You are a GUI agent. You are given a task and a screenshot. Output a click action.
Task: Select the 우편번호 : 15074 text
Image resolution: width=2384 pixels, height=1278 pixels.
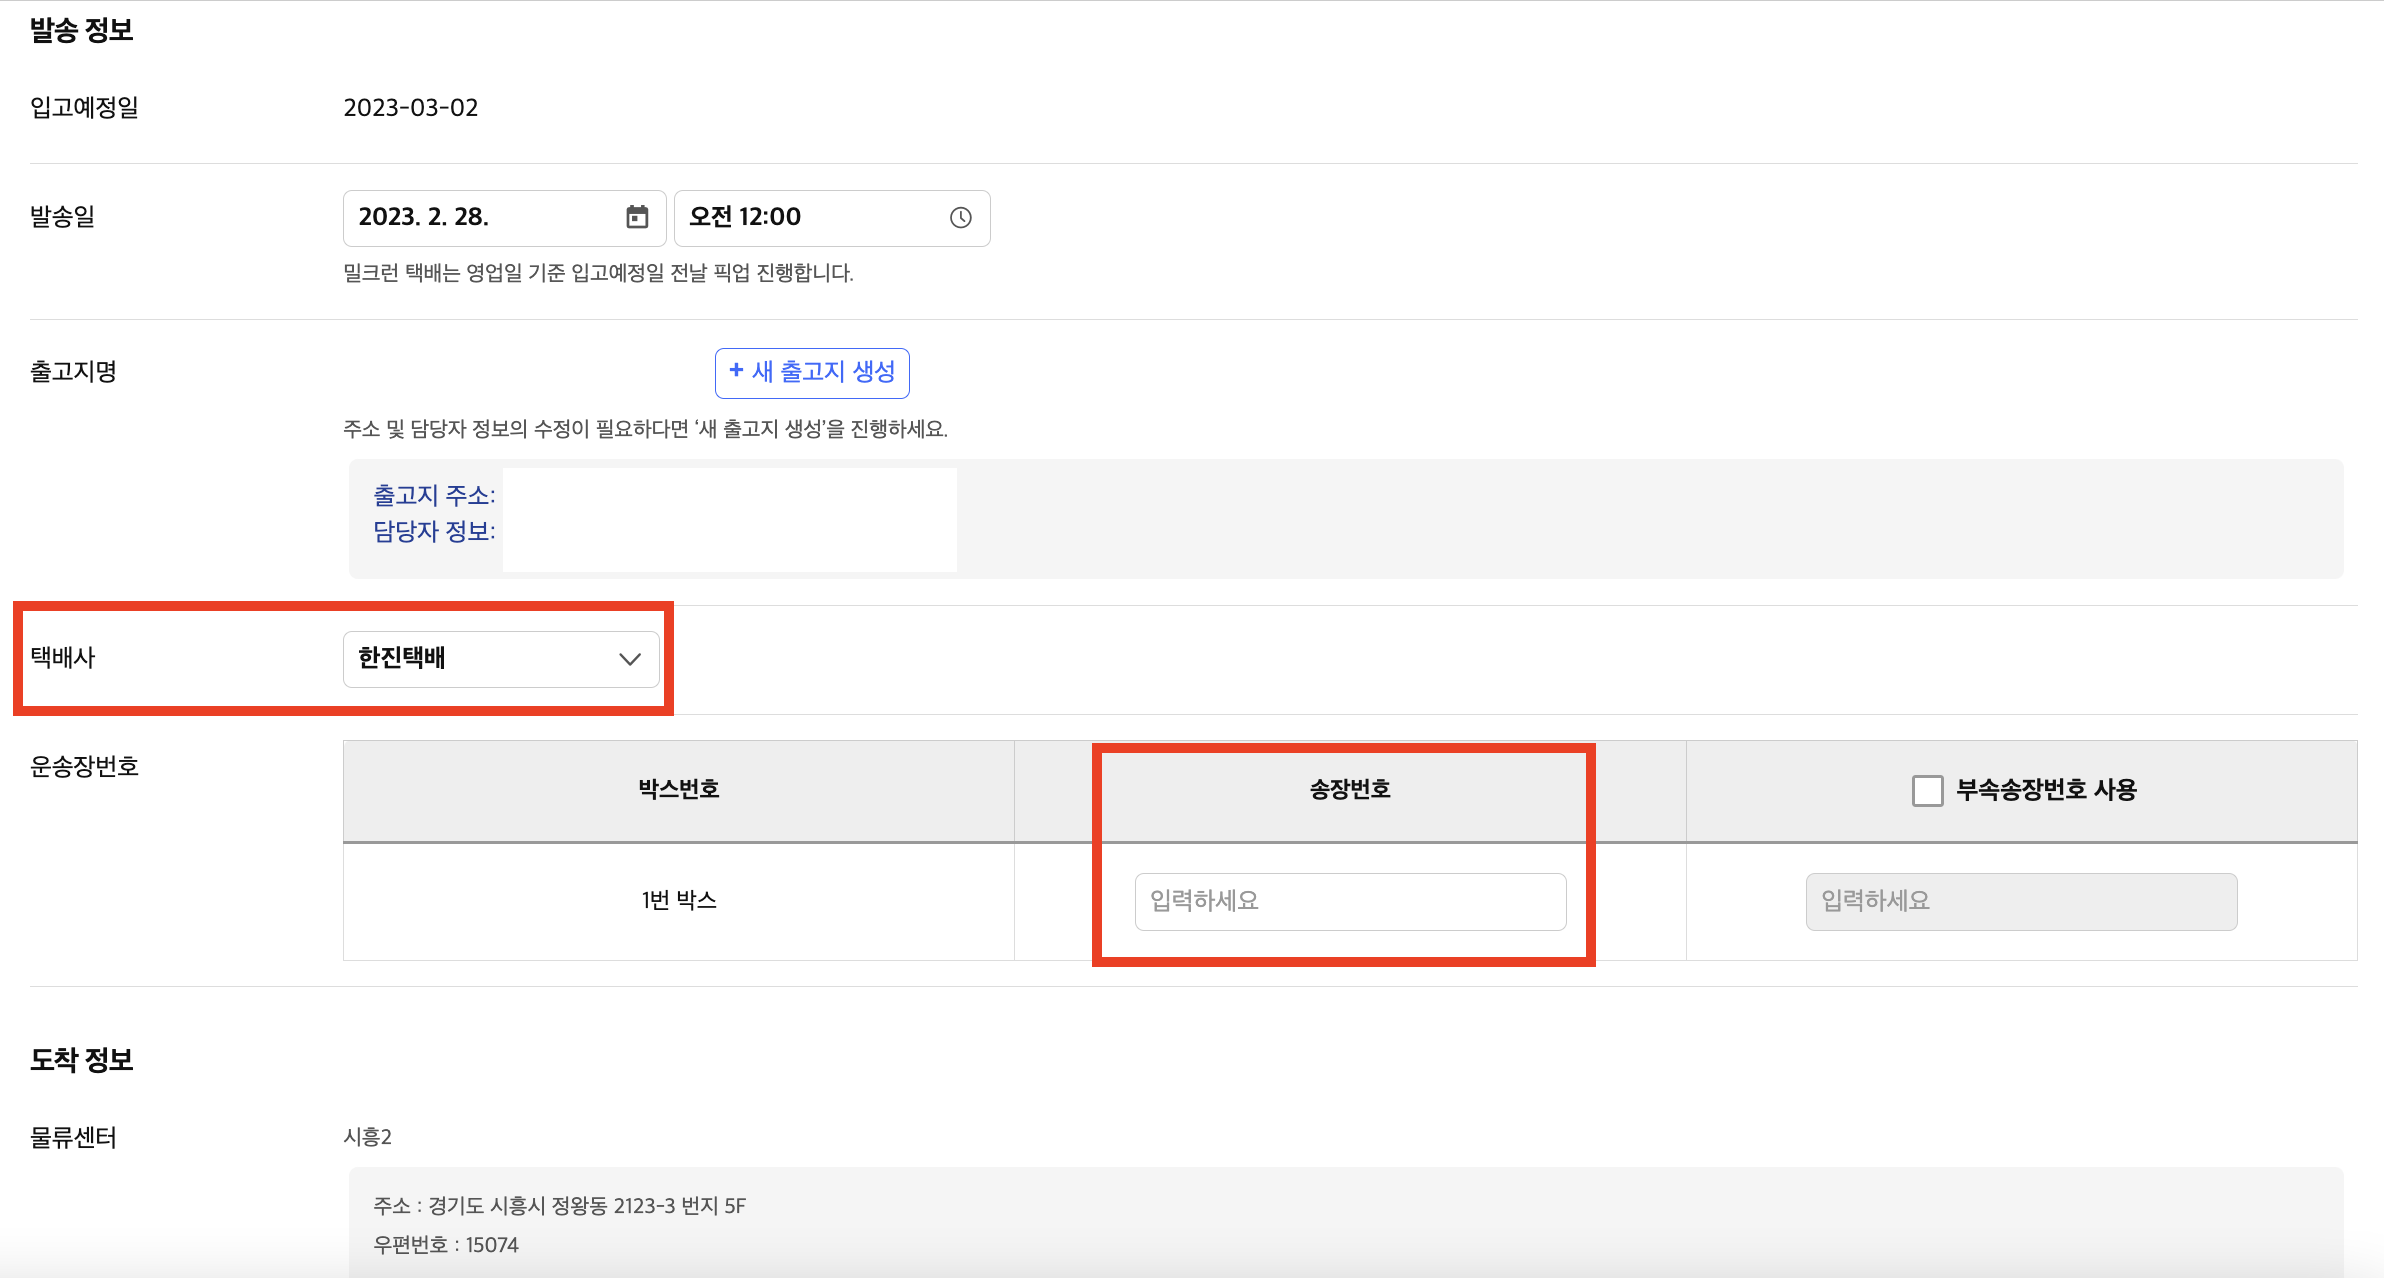pos(446,1245)
